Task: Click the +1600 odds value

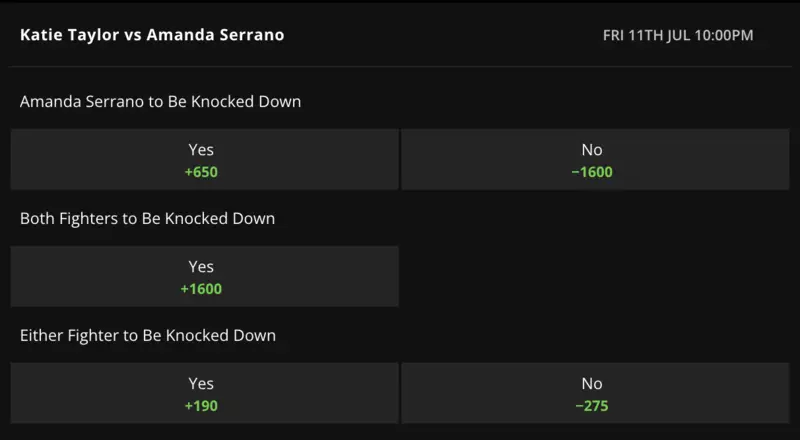Action: (201, 289)
